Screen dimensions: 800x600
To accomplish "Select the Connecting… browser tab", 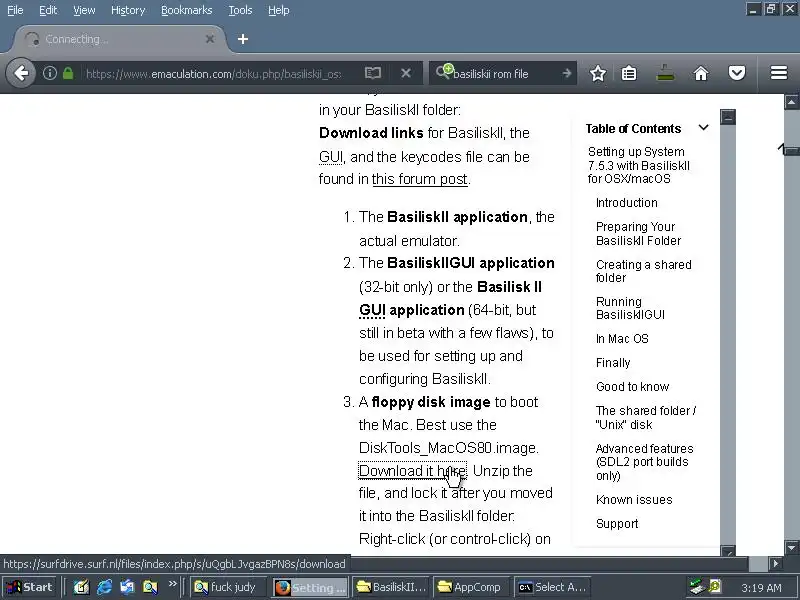I will pyautogui.click(x=120, y=39).
